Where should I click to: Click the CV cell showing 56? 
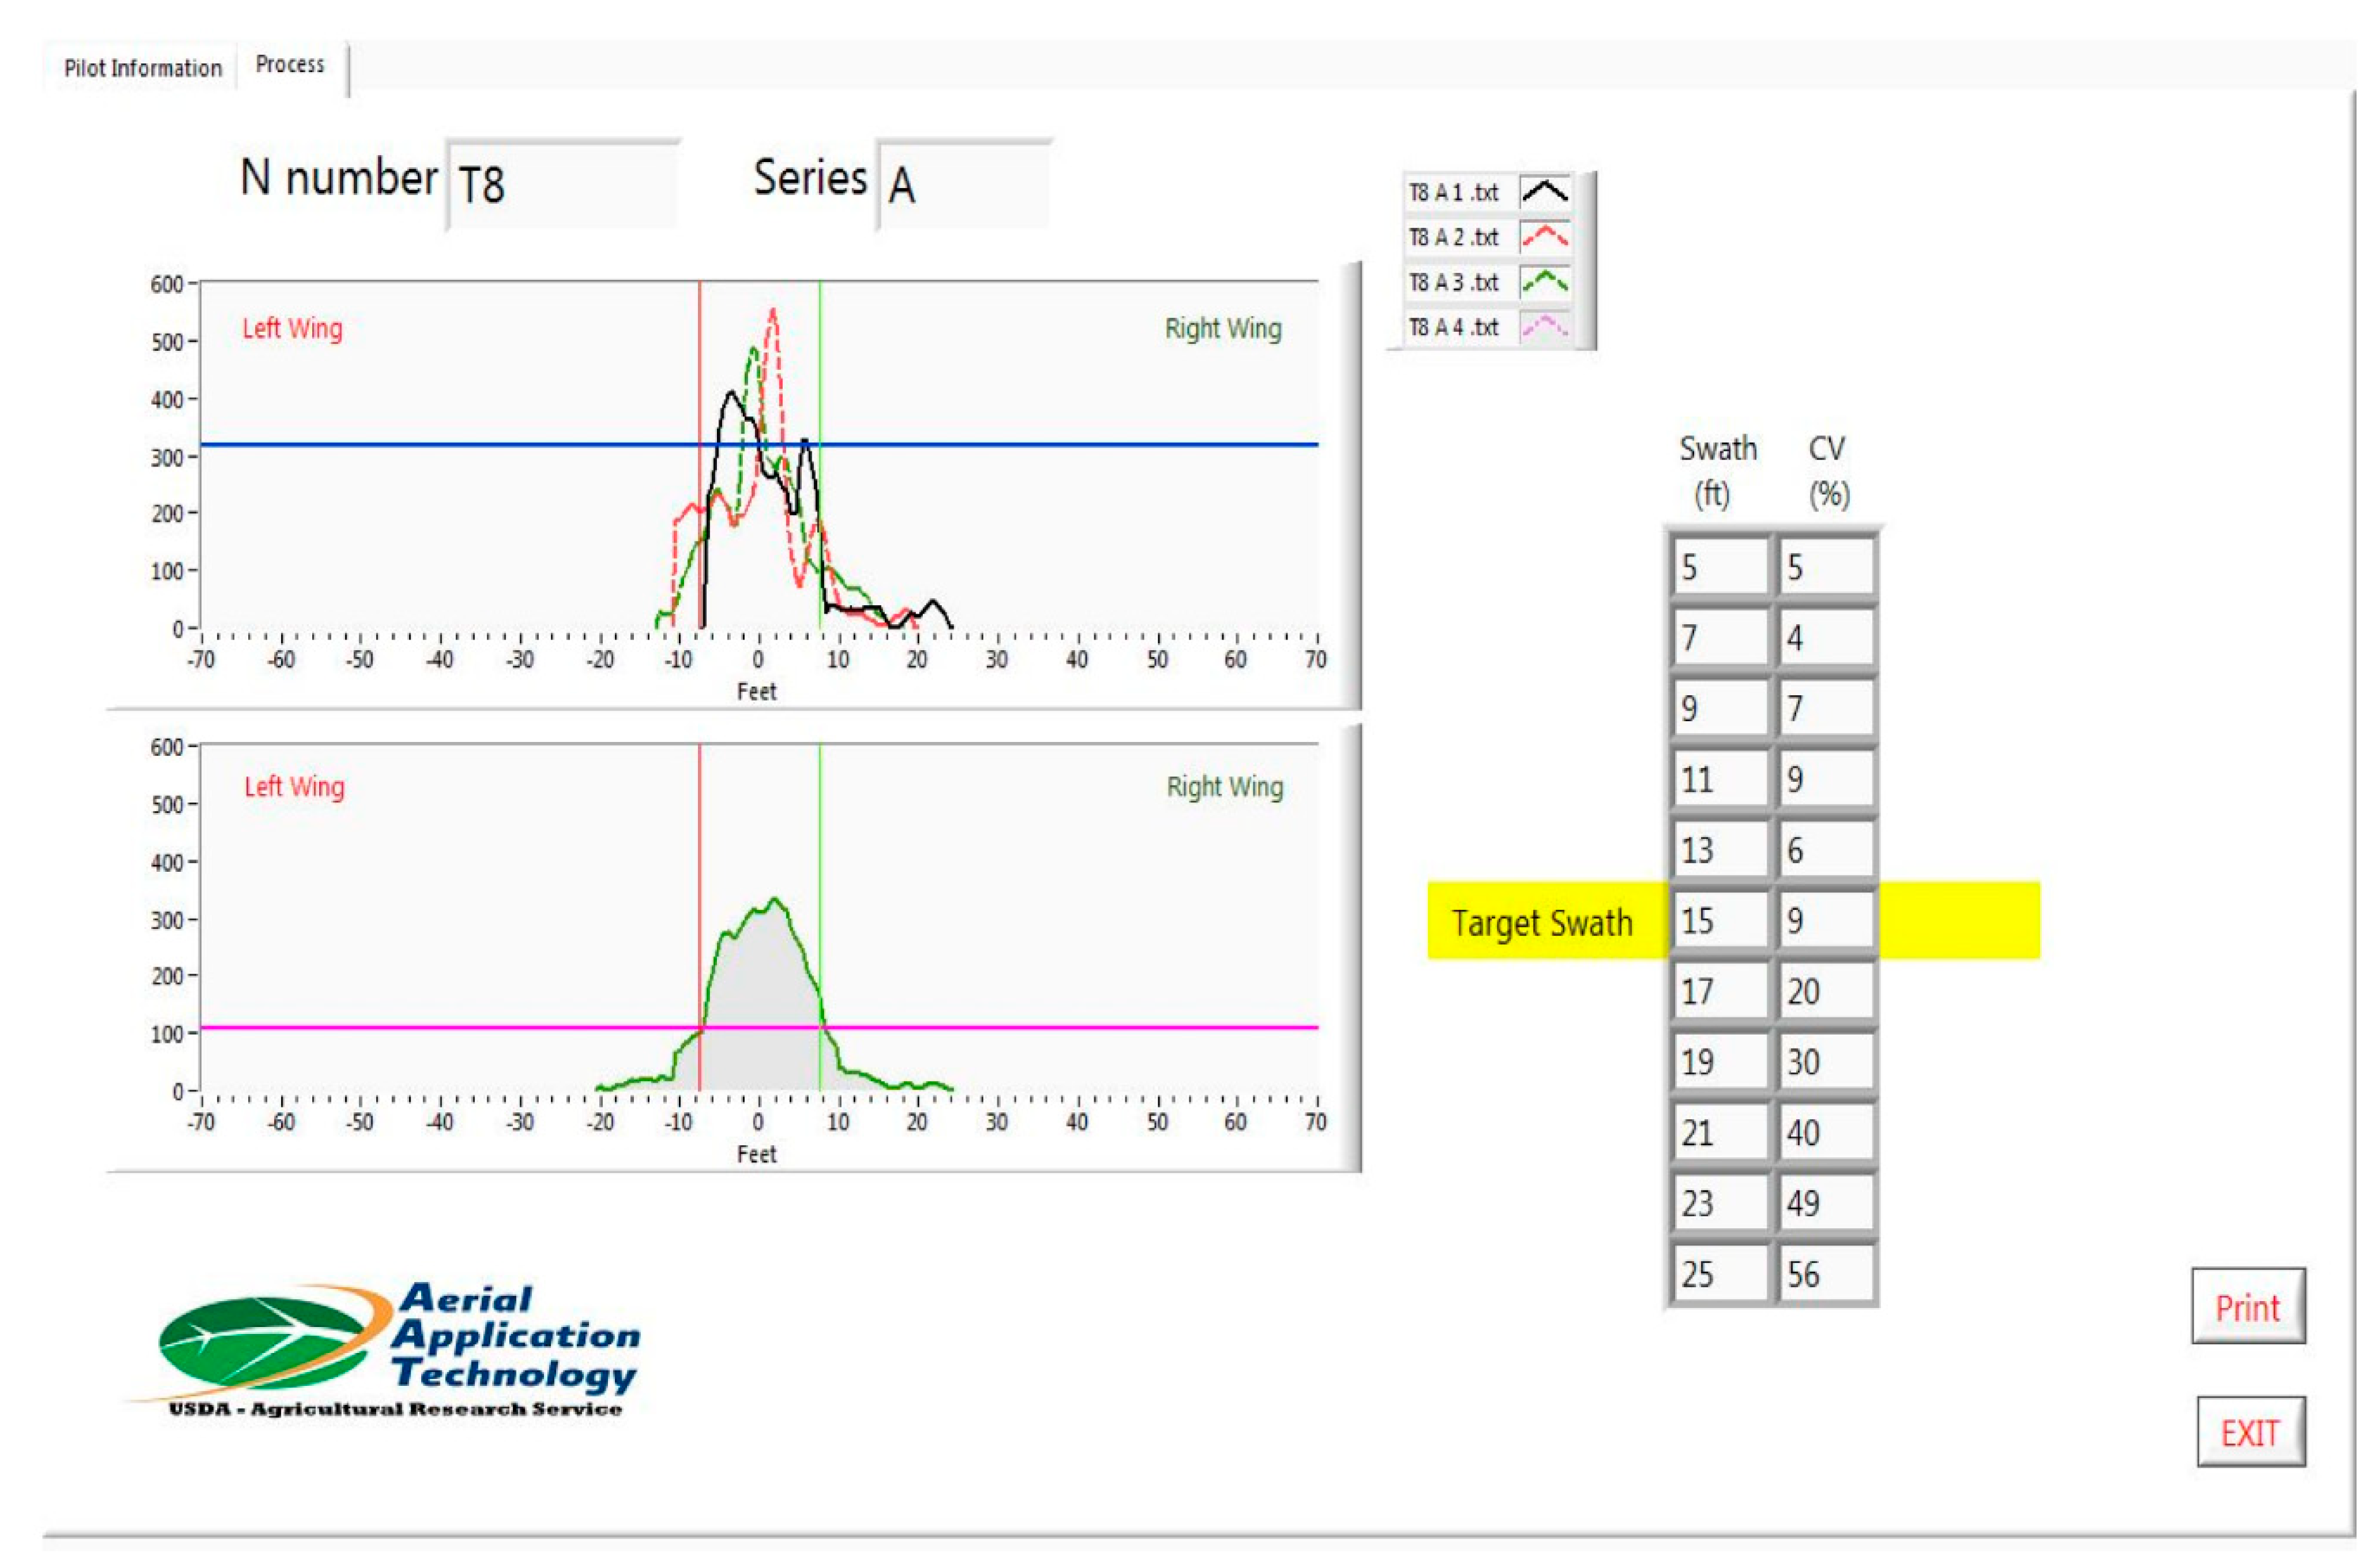1826,1274
